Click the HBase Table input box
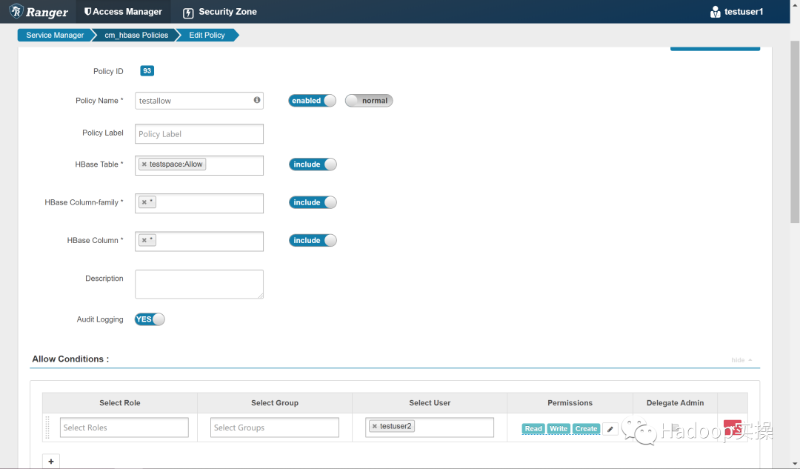This screenshot has width=800, height=469. pos(199,165)
